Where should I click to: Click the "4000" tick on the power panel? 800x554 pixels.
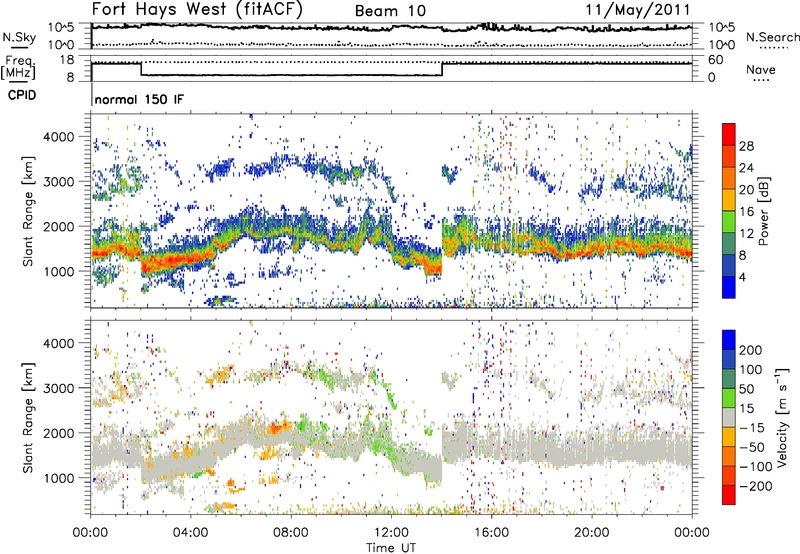click(x=58, y=137)
